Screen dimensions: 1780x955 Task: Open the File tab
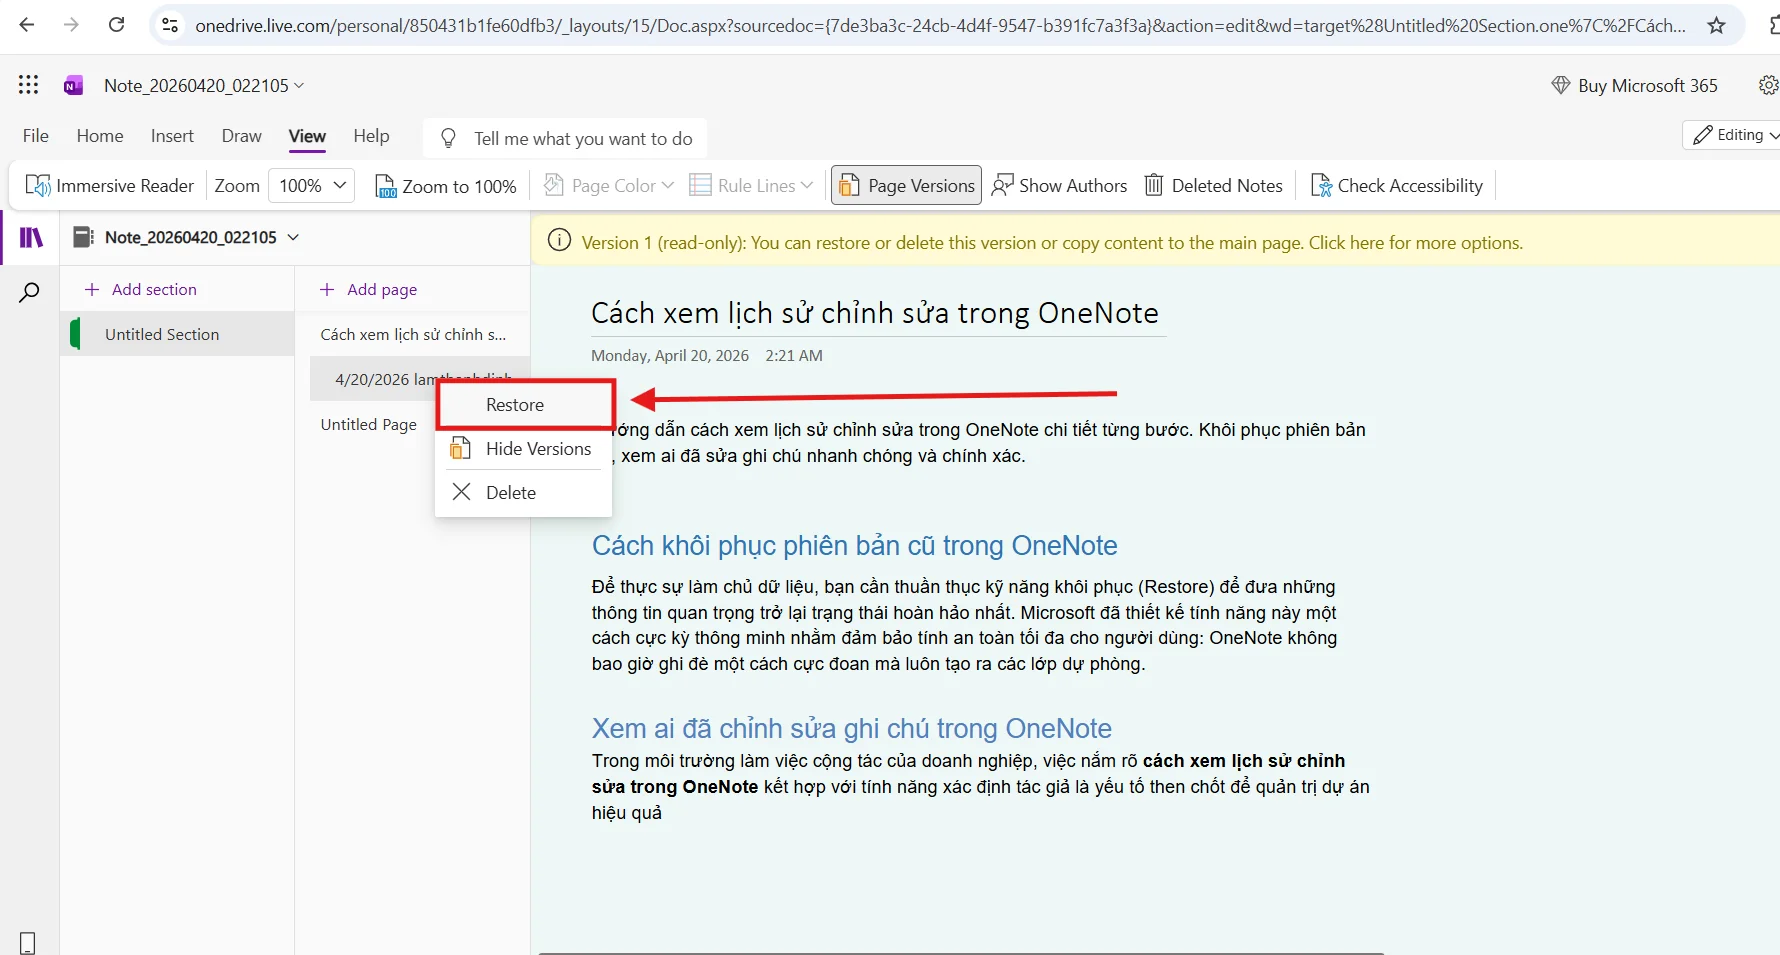36,136
